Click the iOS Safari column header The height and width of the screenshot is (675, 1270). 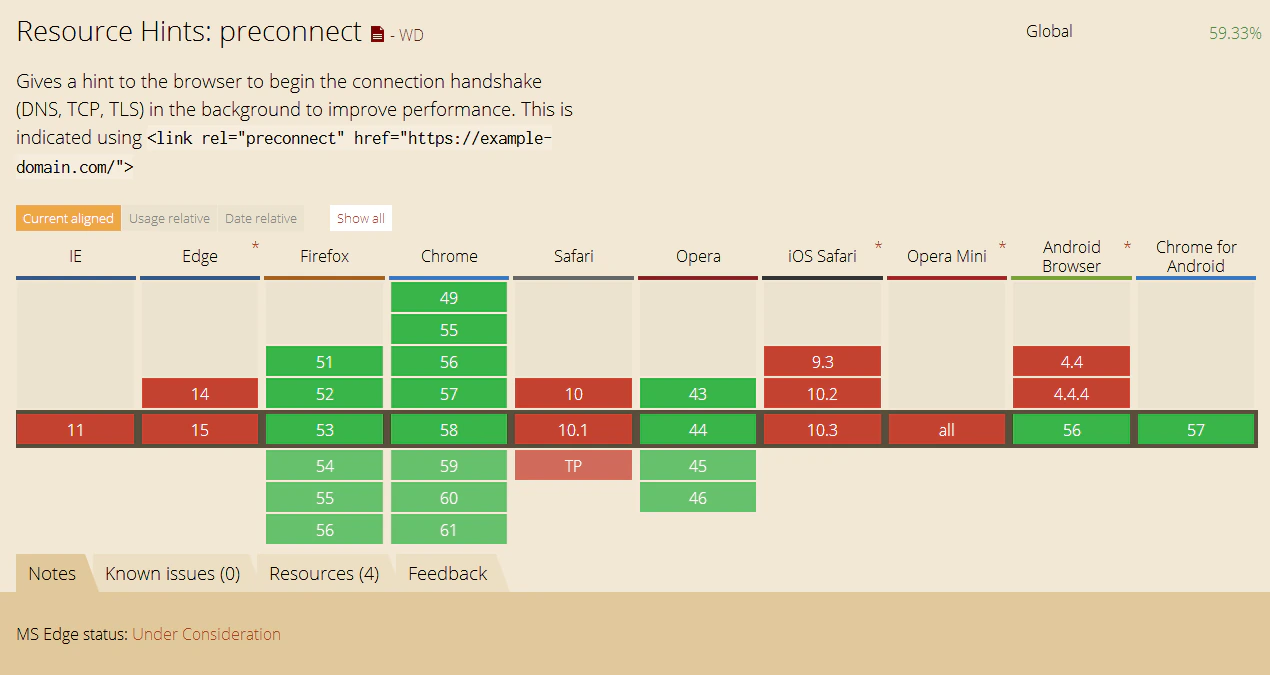[822, 256]
